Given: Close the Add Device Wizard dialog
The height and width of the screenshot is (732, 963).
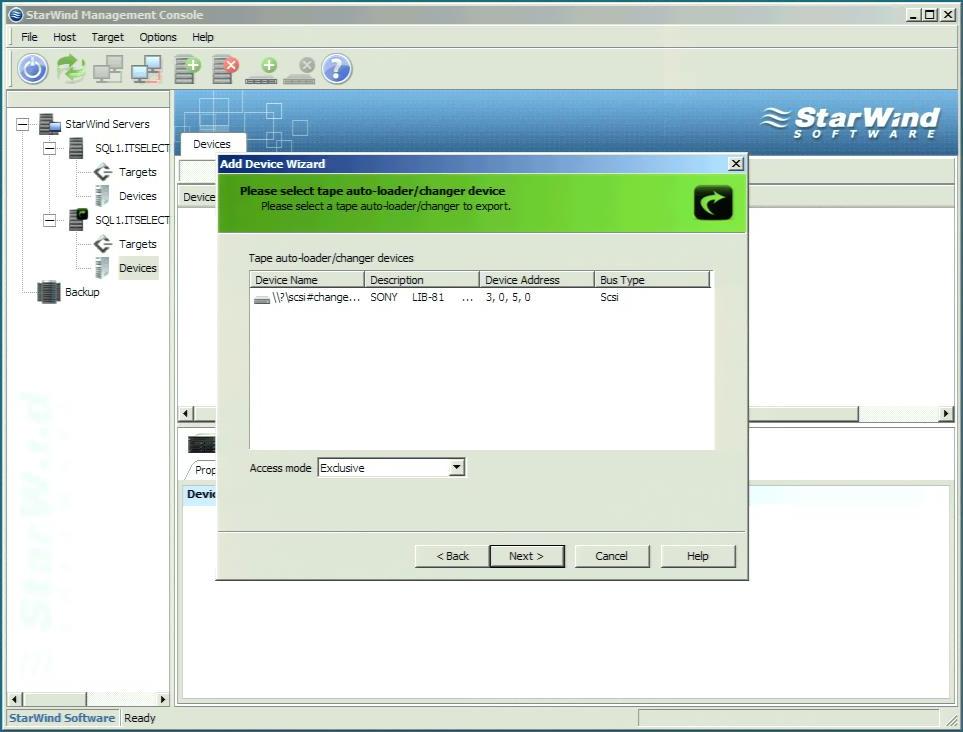Looking at the screenshot, I should coord(736,163).
